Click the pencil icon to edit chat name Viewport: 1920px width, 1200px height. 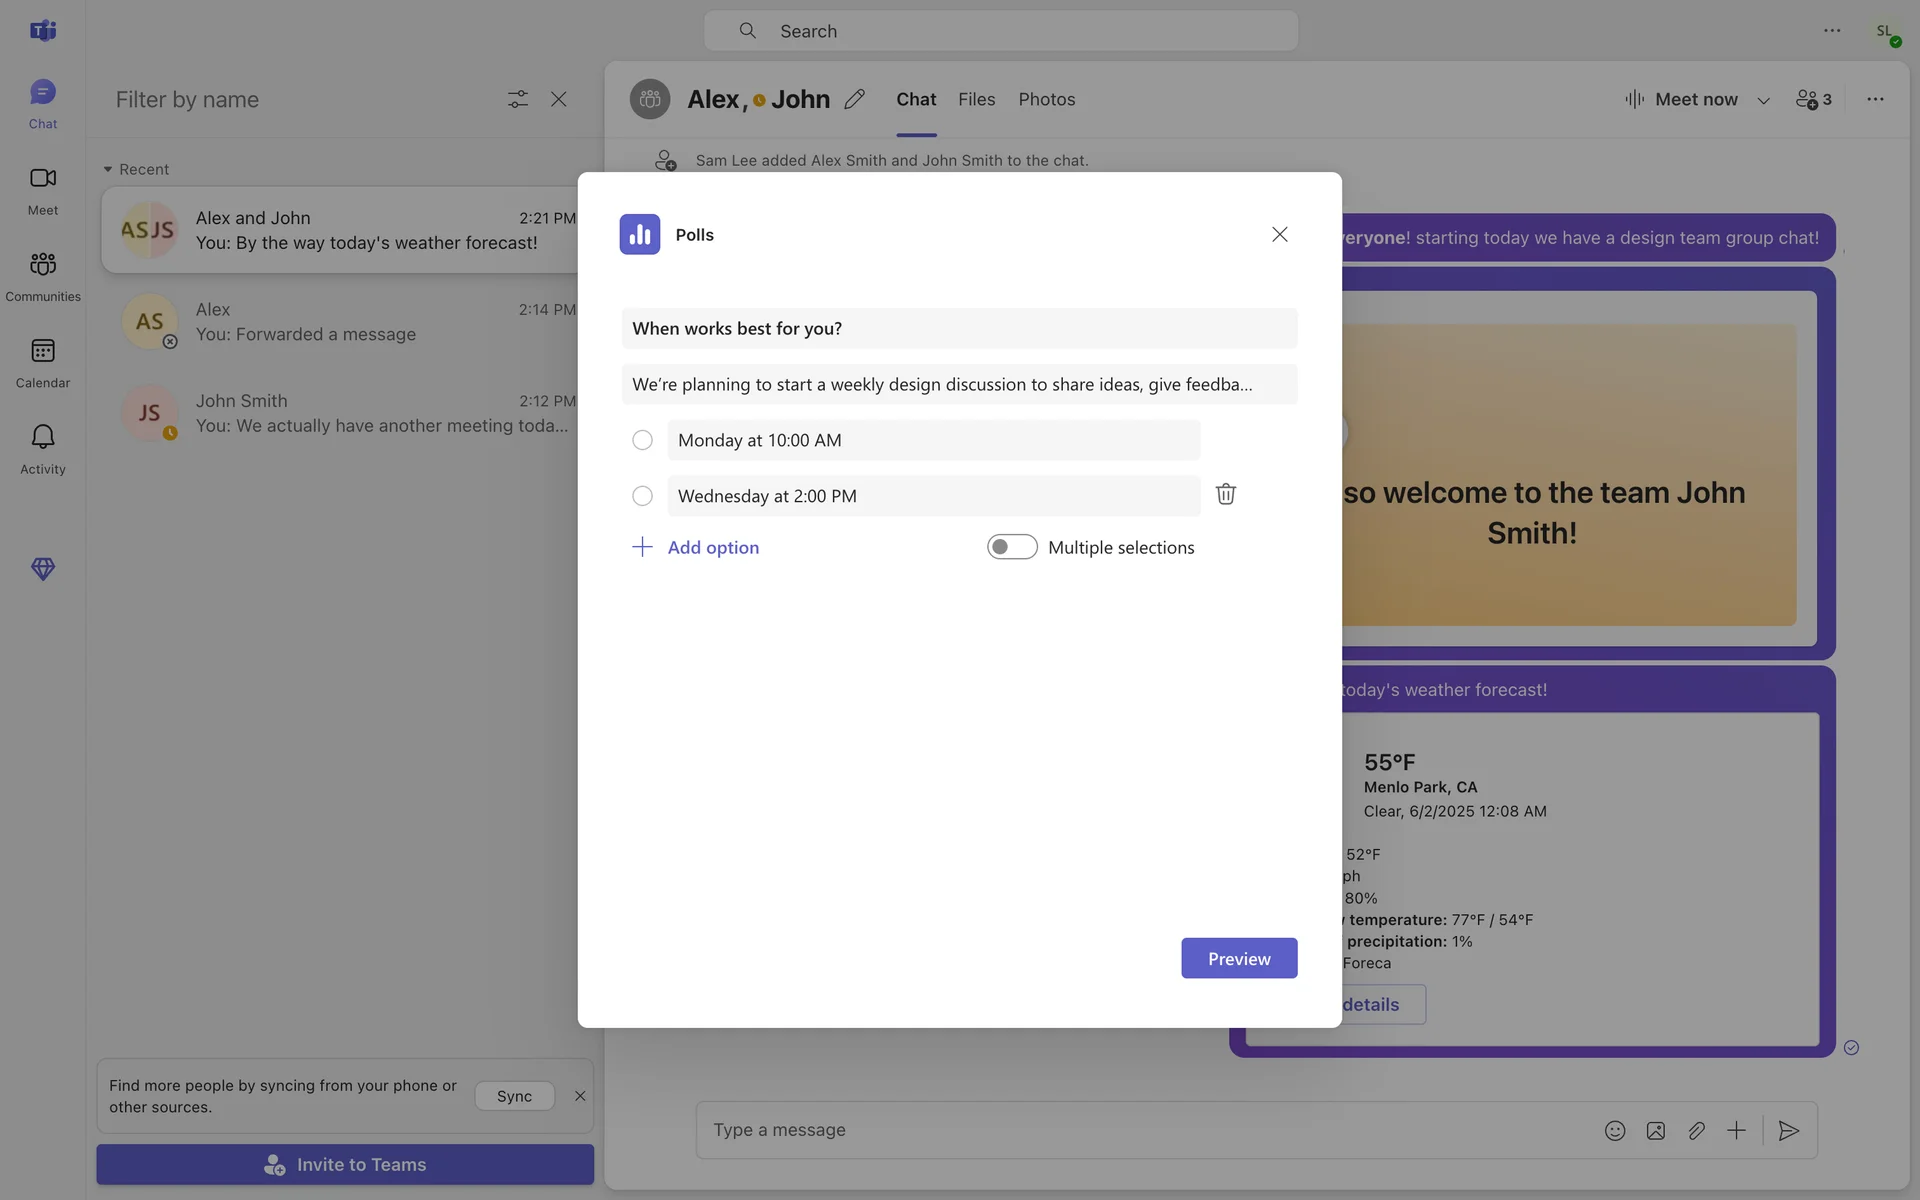pos(854,99)
